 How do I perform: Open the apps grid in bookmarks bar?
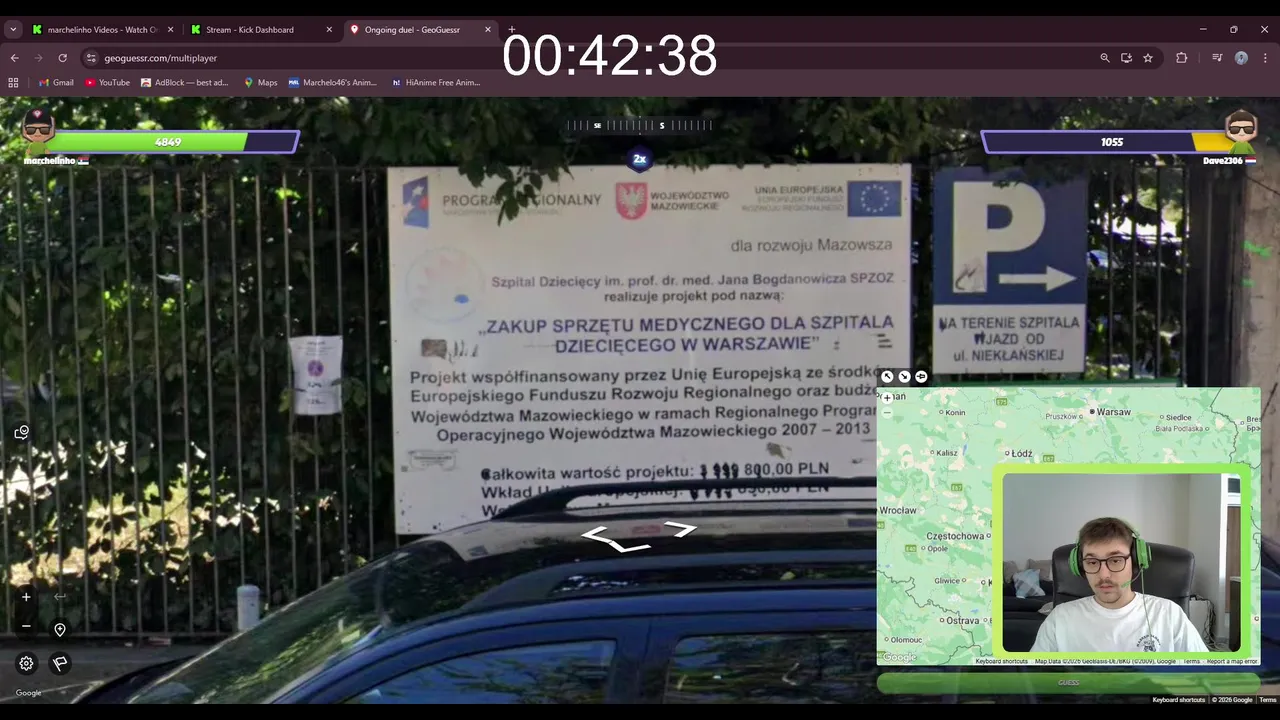(14, 83)
